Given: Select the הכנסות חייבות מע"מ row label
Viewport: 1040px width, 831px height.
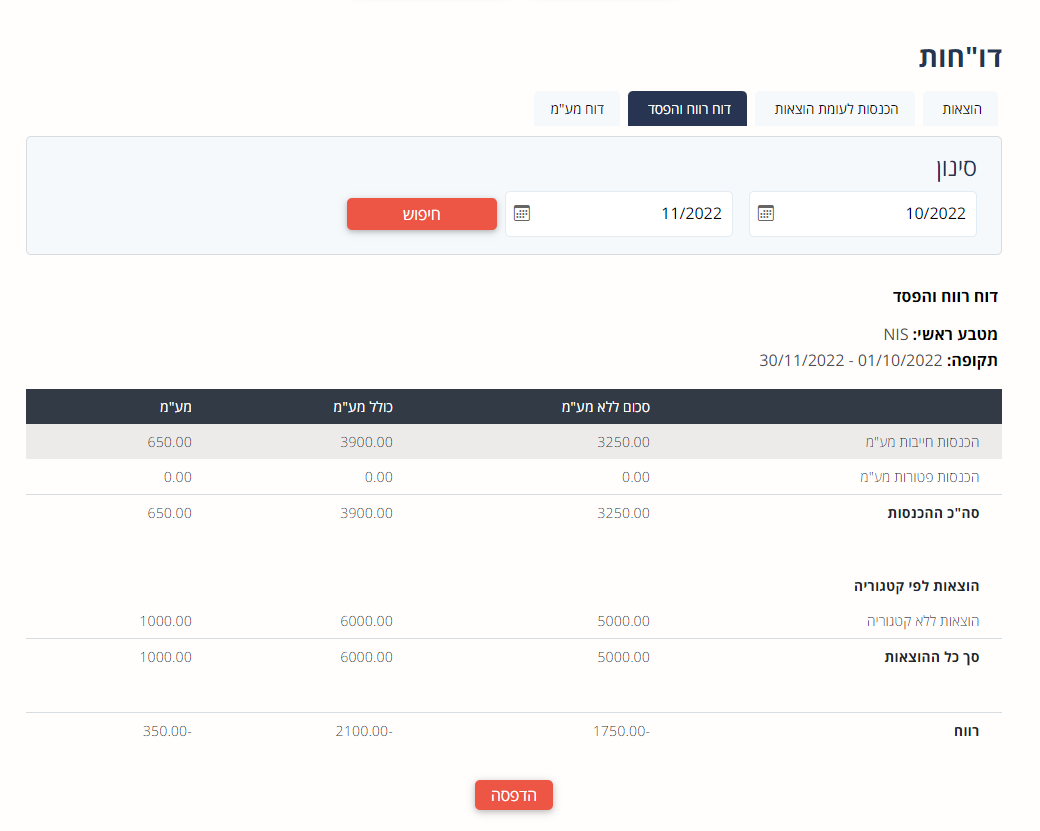Looking at the screenshot, I should 922,441.
